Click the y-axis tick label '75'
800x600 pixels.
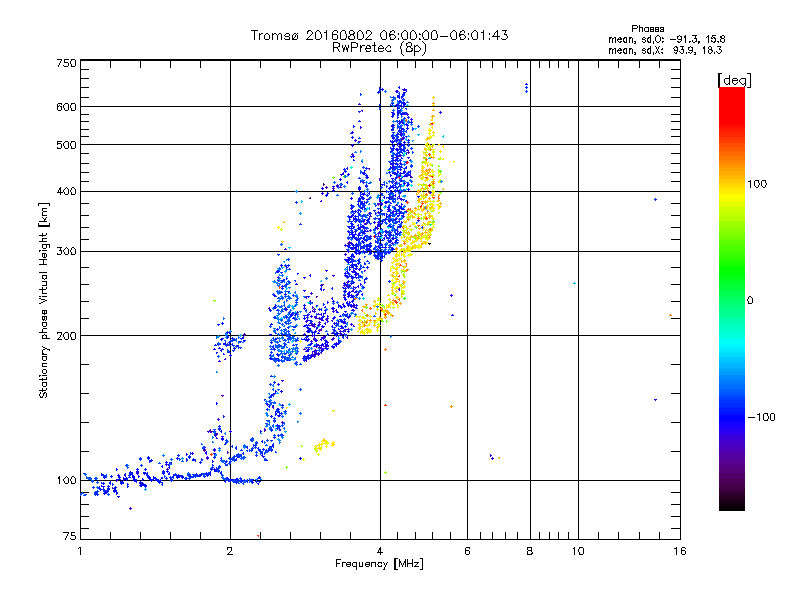(69, 536)
